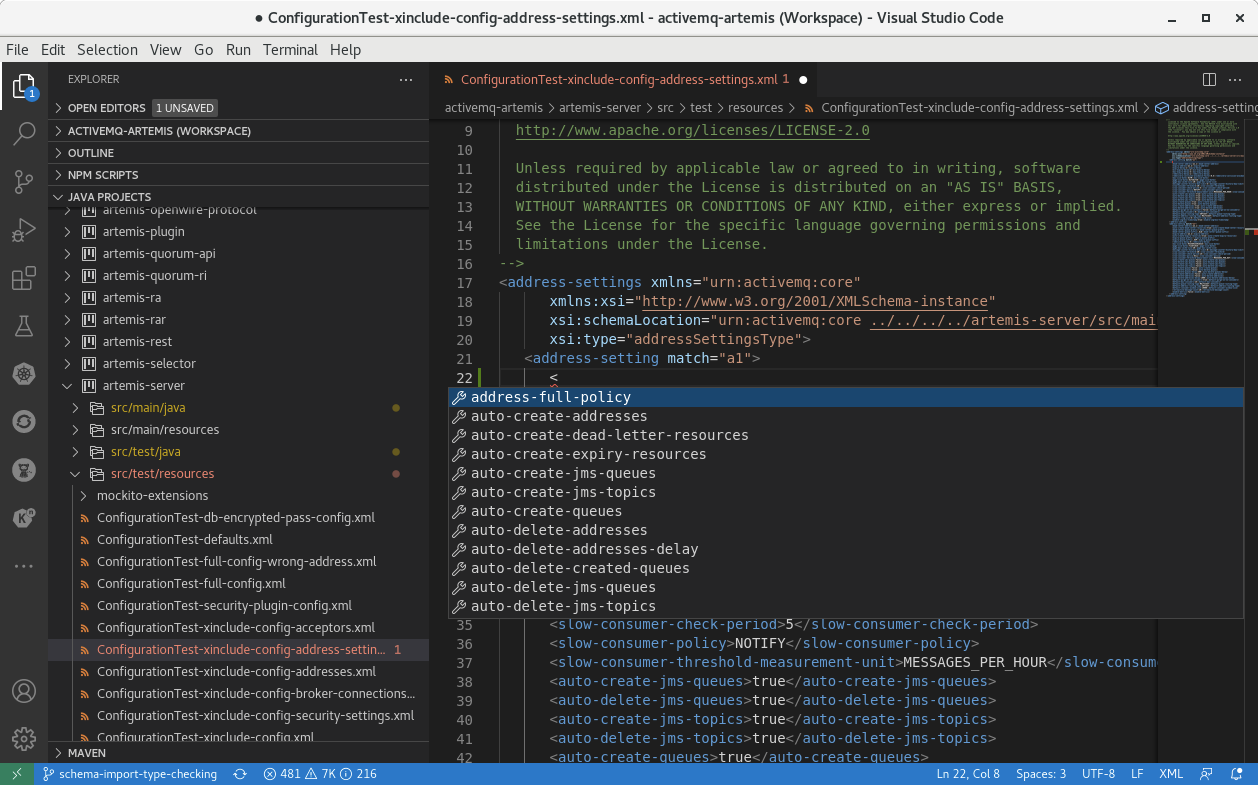Click the hourglass badge icon in activity bar

click(24, 470)
